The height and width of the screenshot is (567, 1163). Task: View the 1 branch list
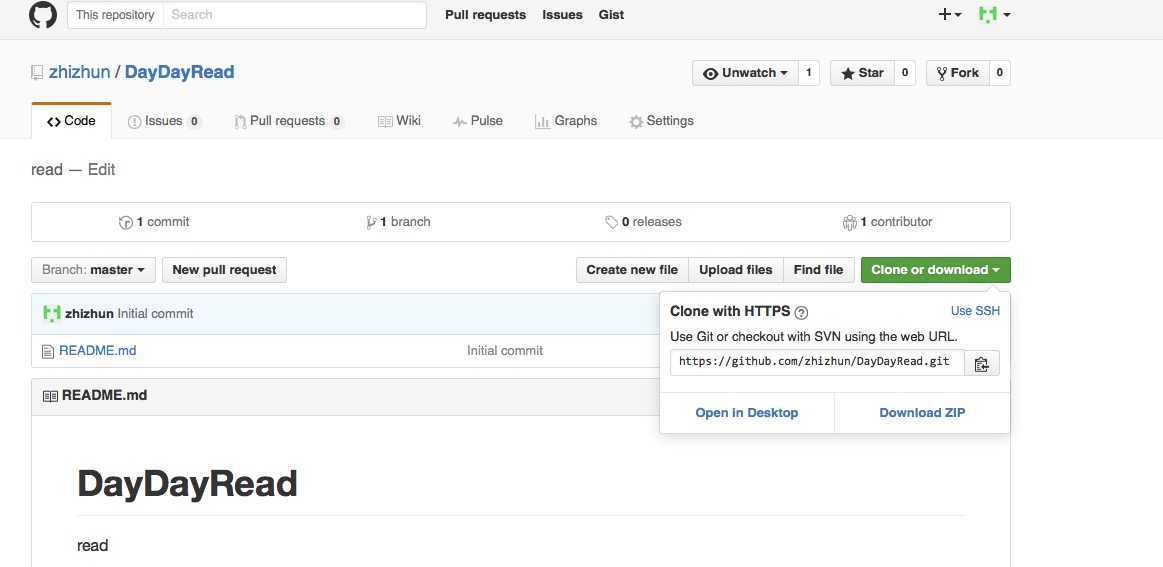click(x=398, y=222)
